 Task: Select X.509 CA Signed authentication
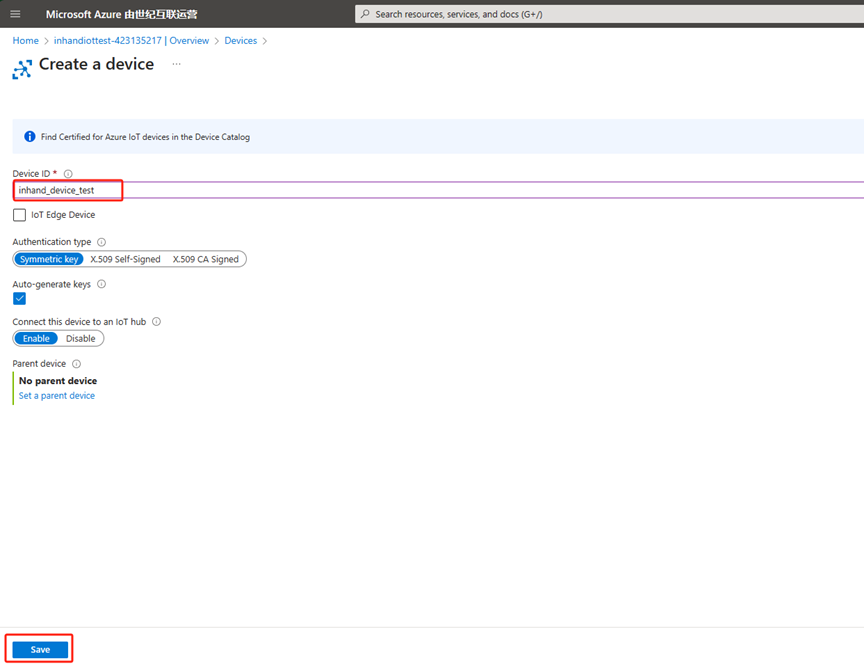click(205, 259)
